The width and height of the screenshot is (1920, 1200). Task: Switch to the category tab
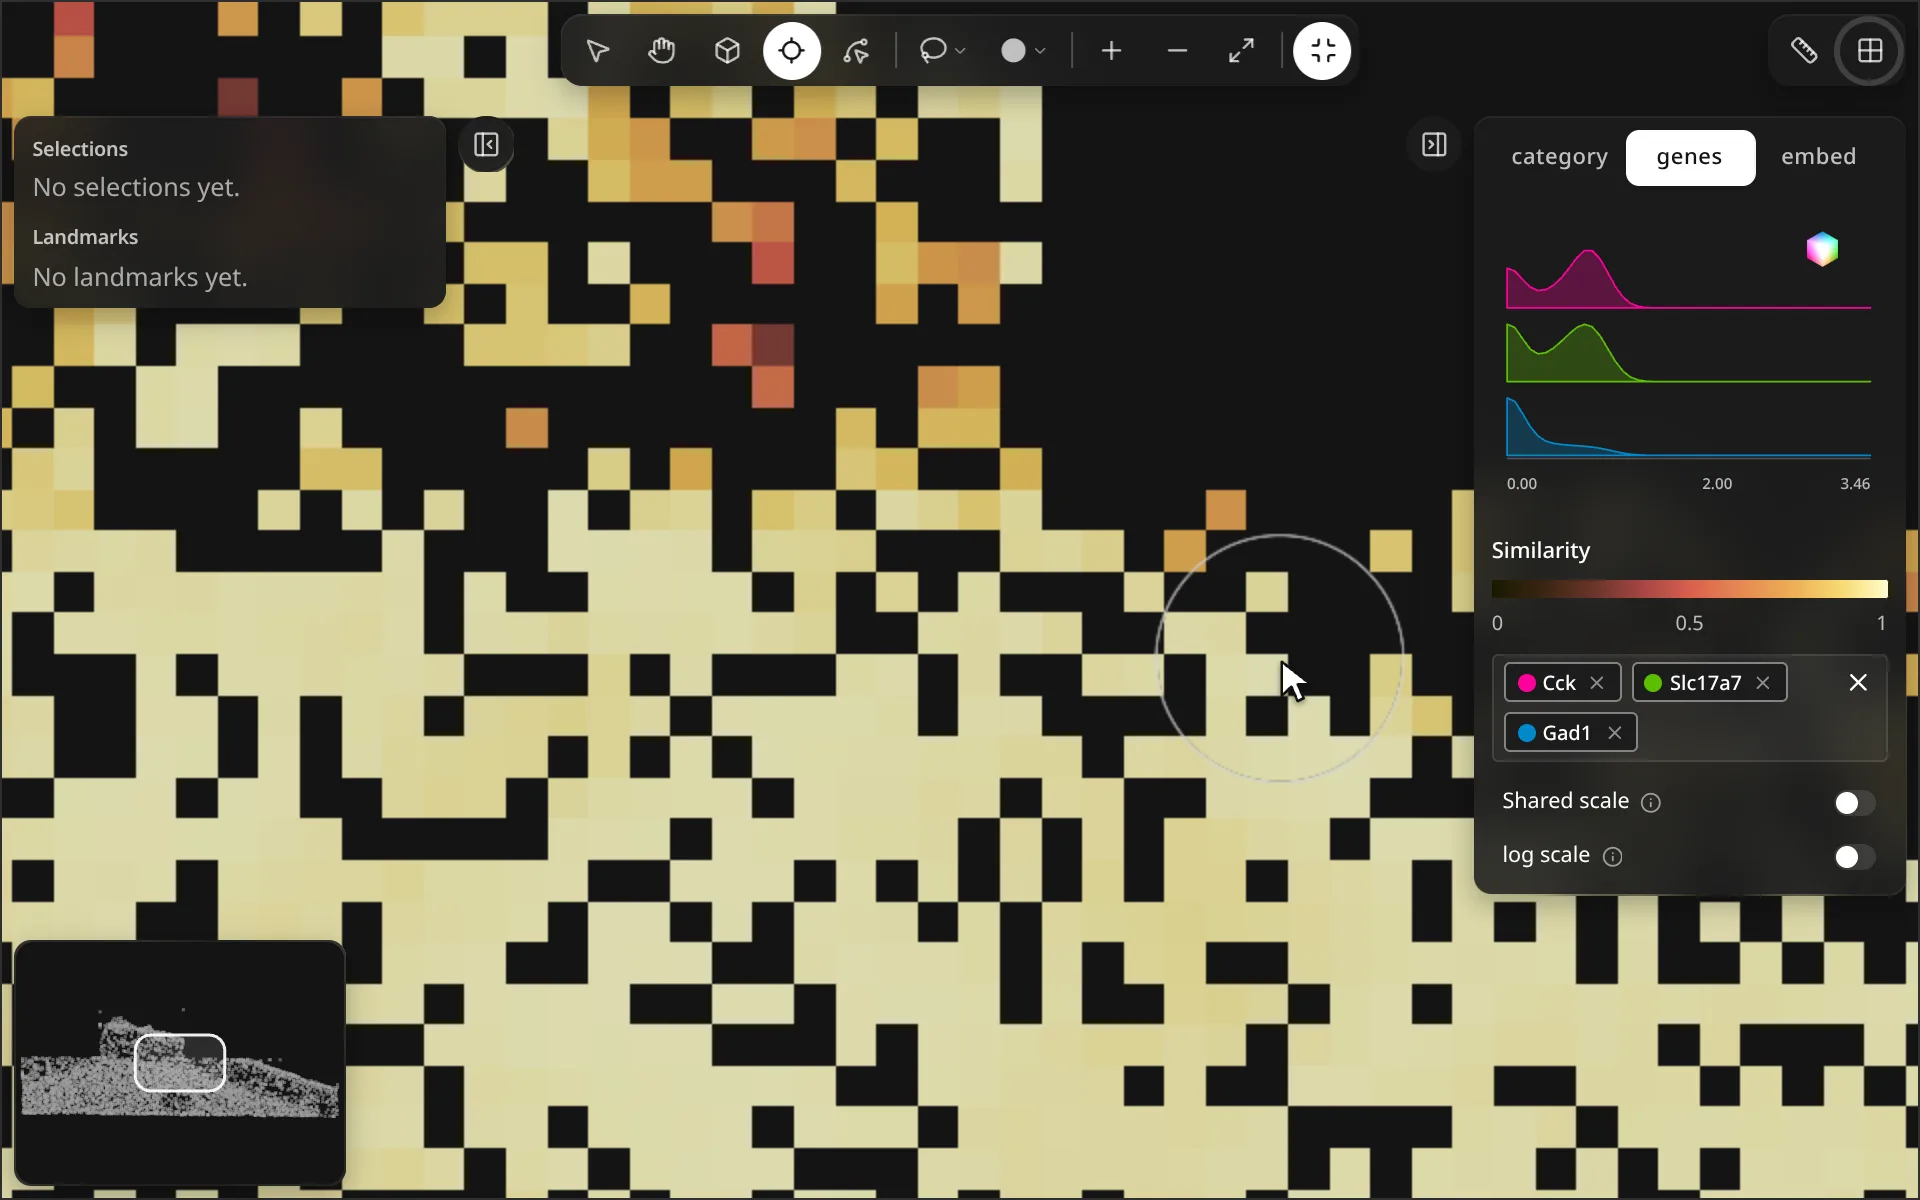pos(1559,157)
